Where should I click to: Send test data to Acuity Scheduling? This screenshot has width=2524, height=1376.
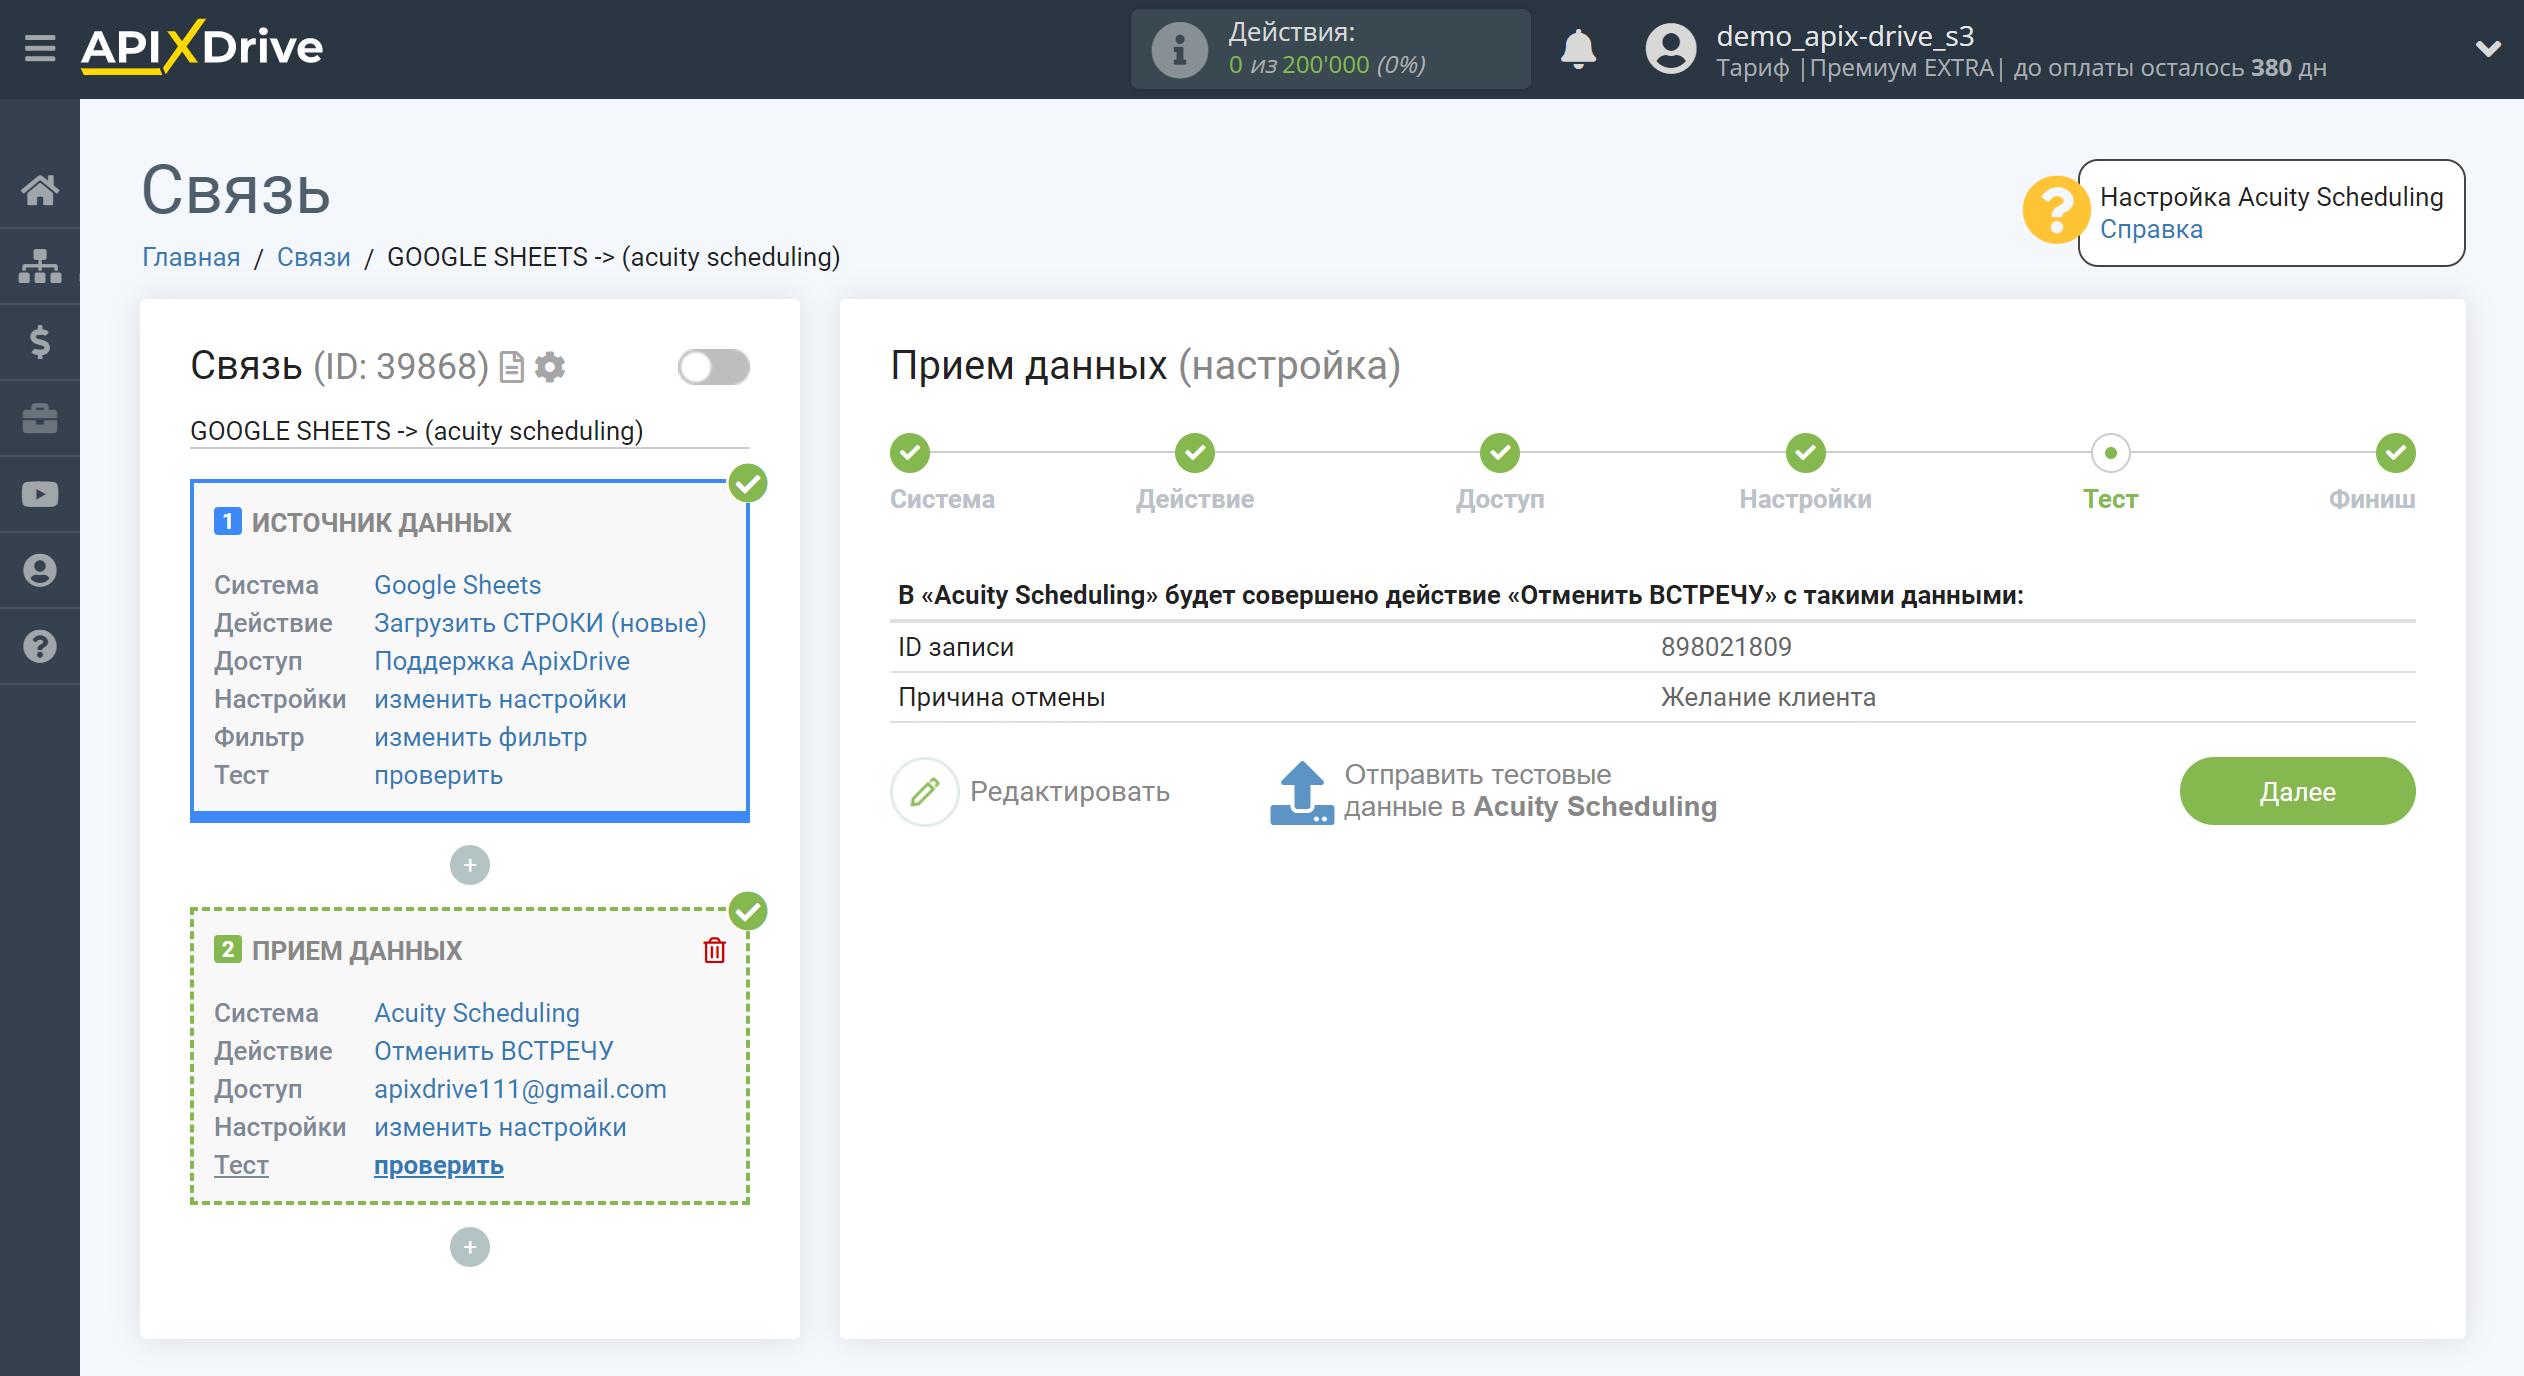point(1530,791)
